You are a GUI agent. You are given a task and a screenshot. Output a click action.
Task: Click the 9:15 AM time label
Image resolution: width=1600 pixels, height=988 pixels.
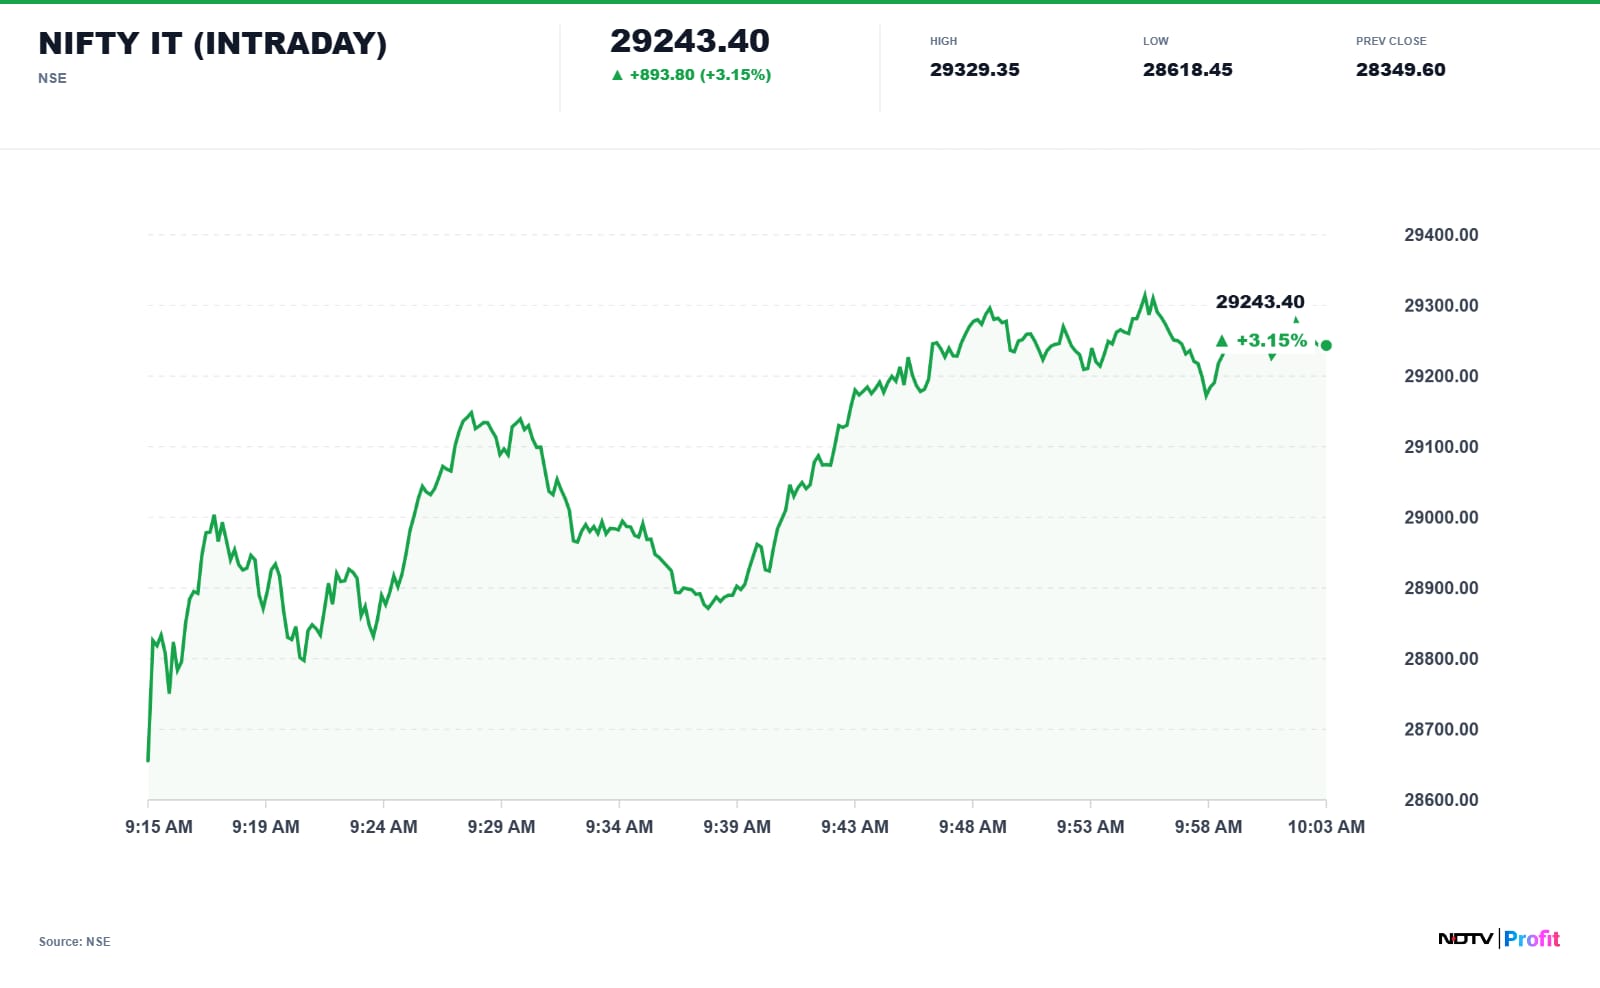pos(159,827)
